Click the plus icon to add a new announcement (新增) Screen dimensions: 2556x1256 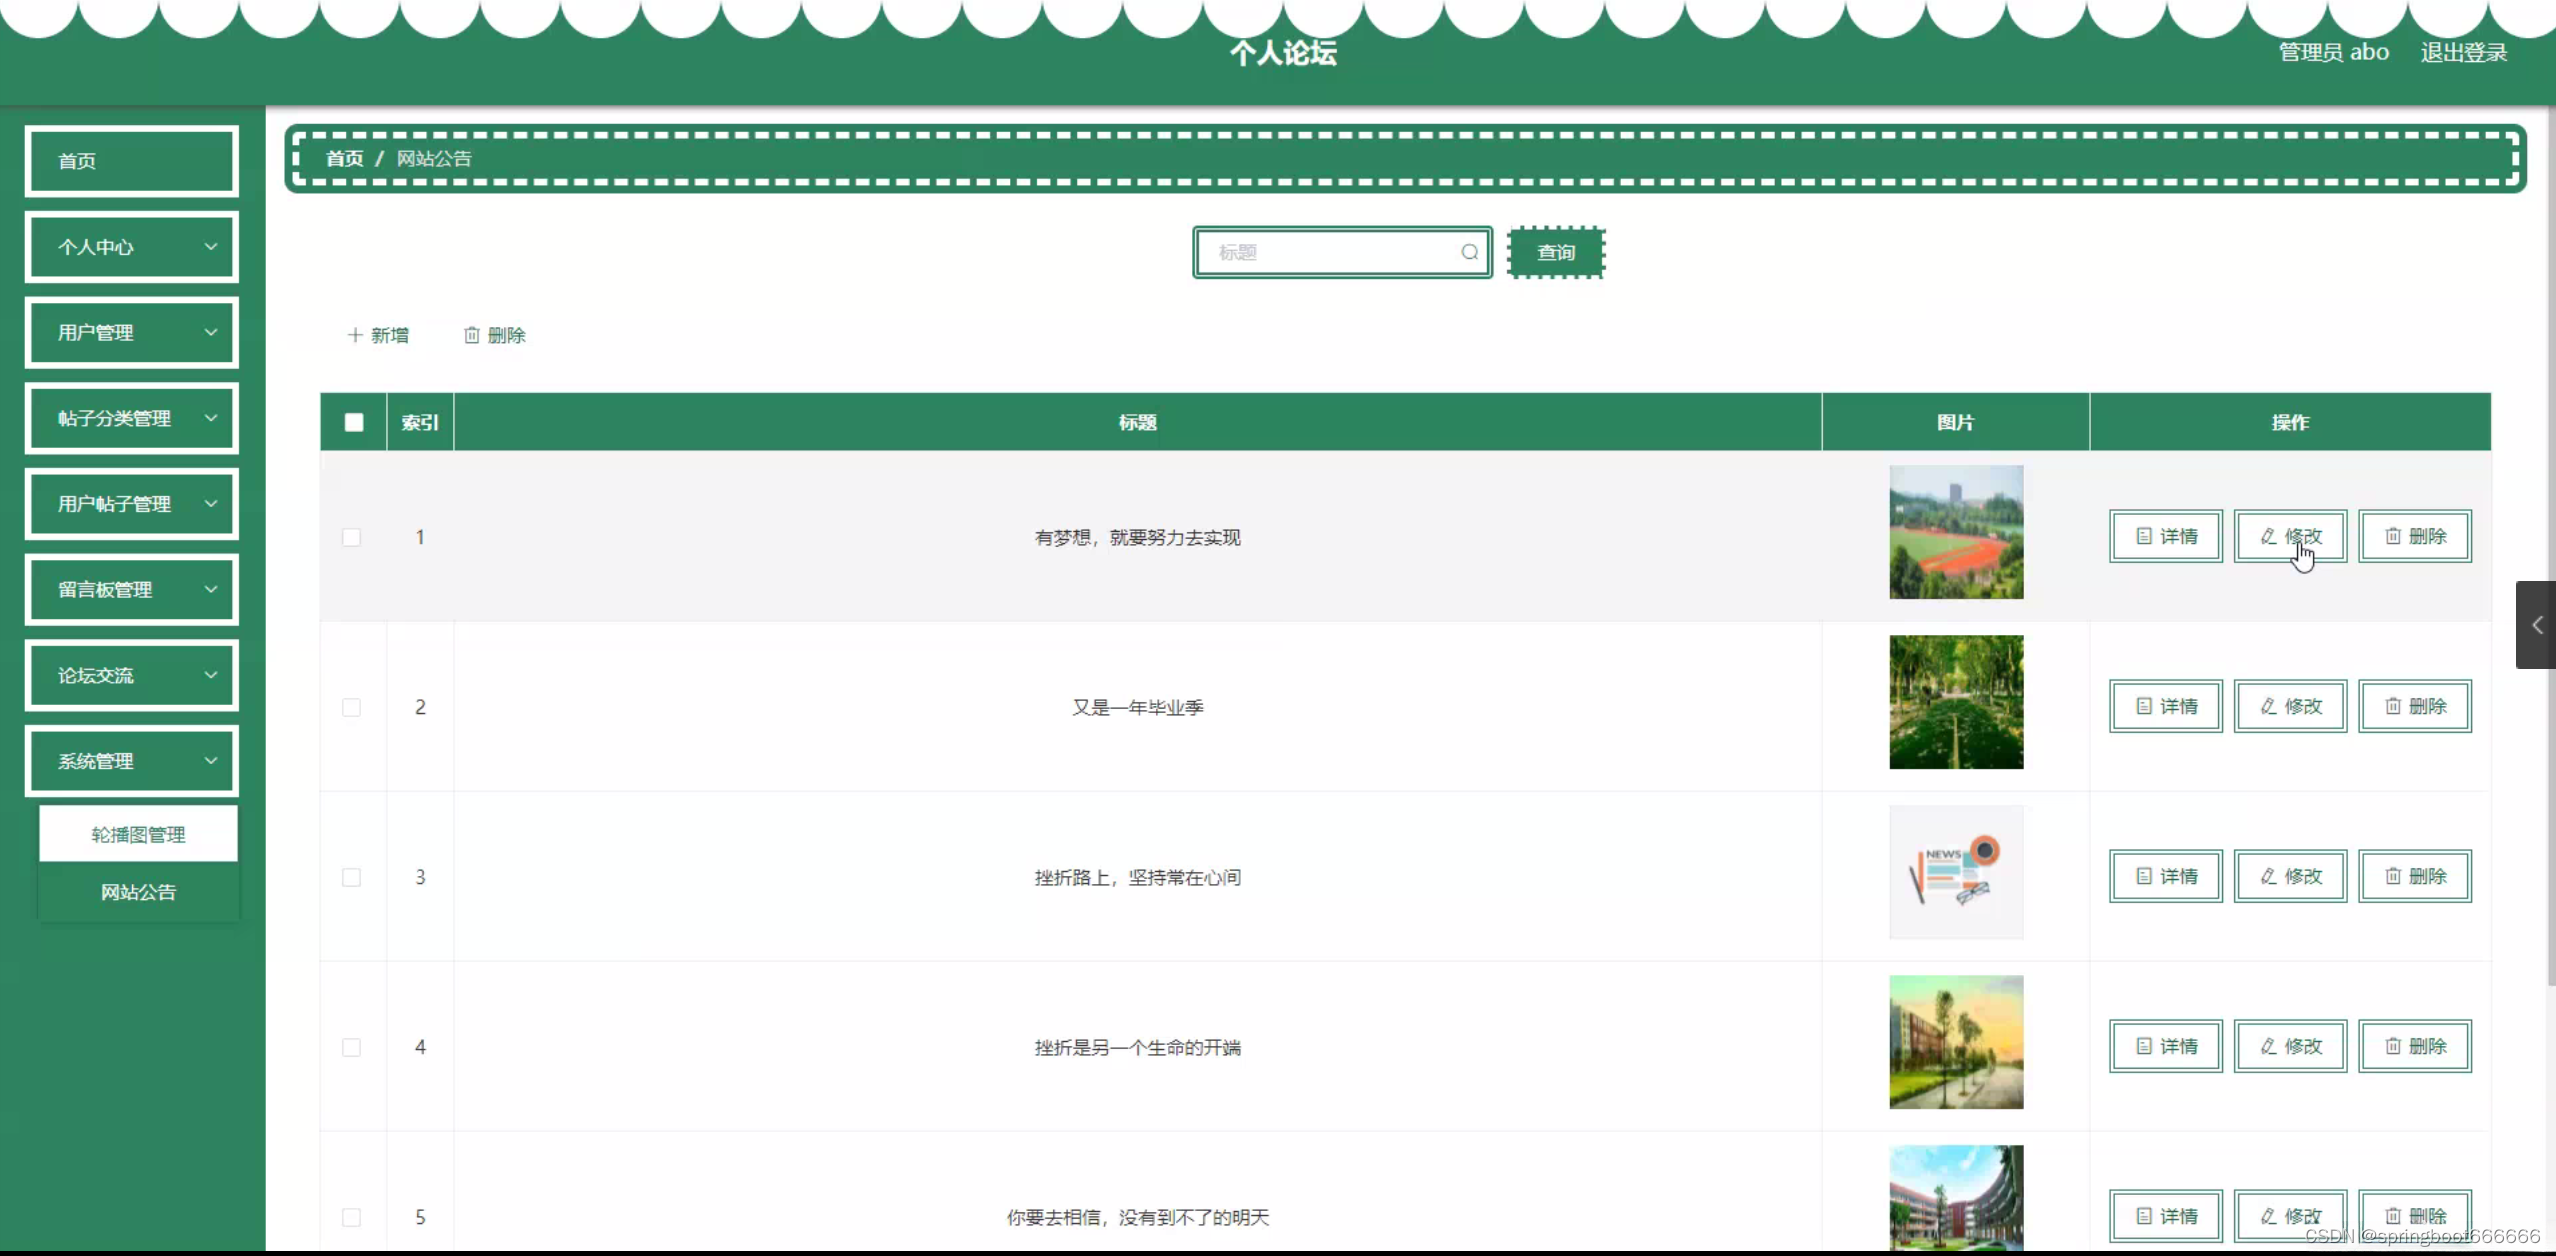click(x=354, y=335)
